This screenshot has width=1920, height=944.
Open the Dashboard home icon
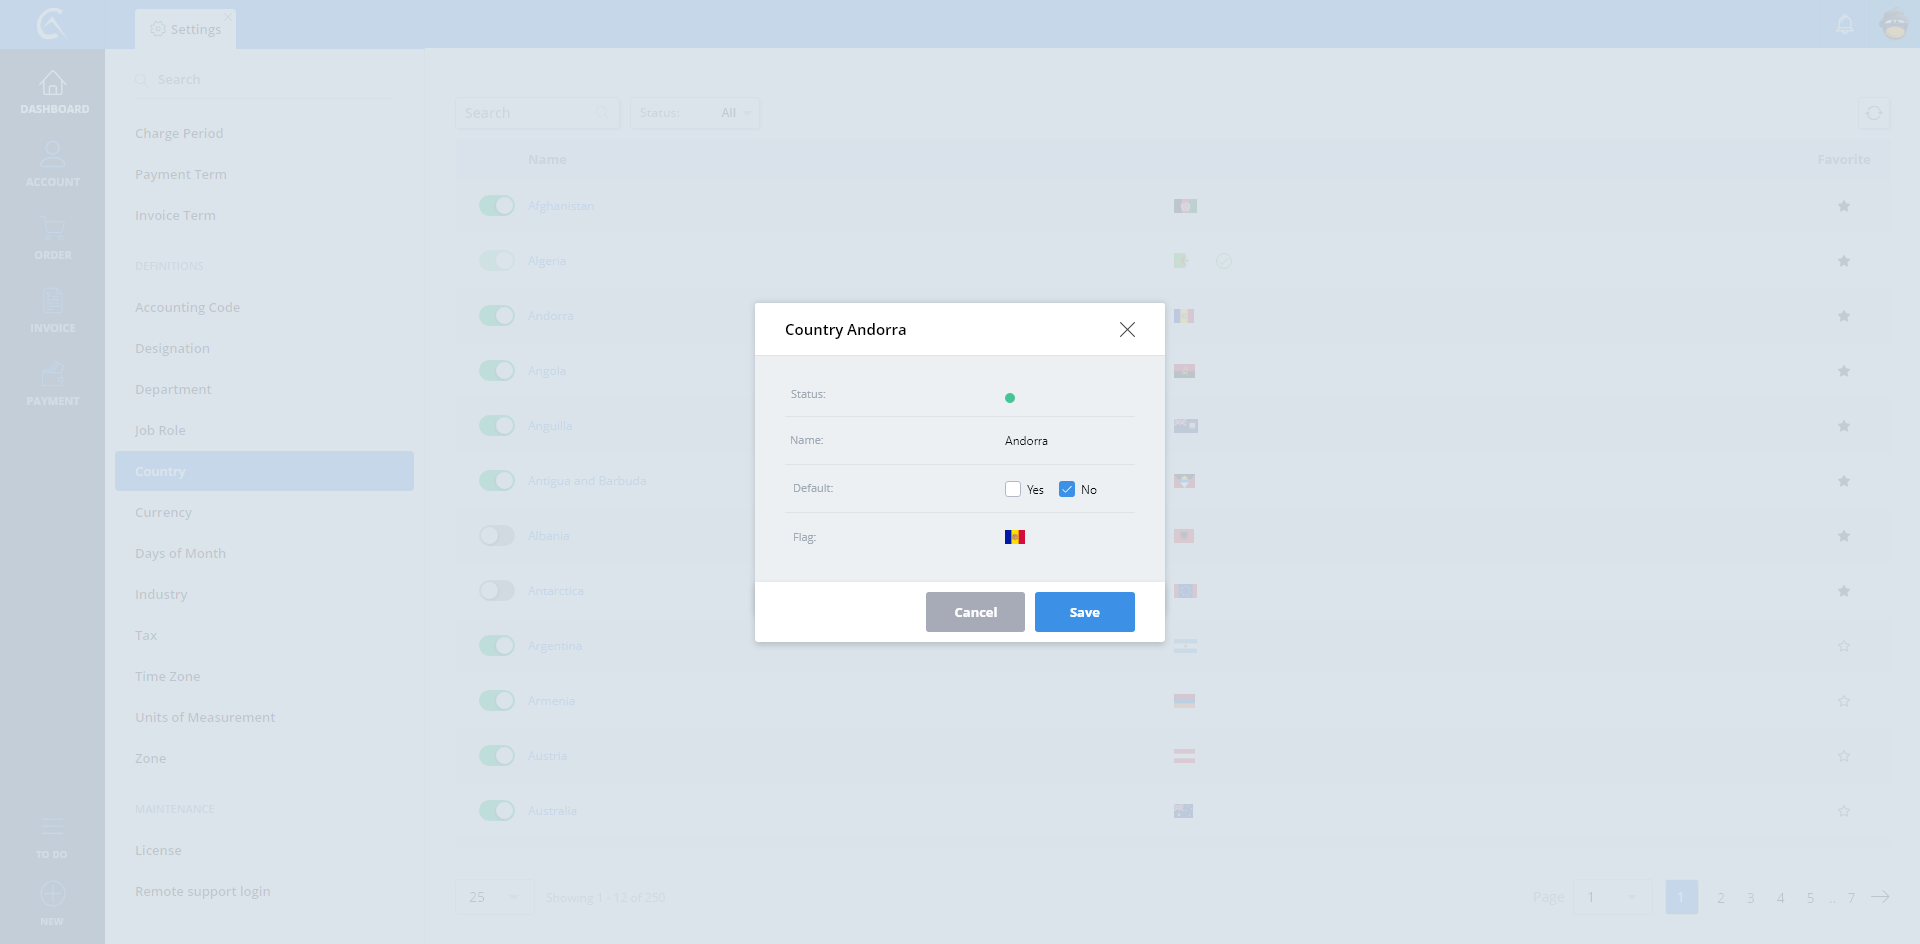pyautogui.click(x=52, y=84)
